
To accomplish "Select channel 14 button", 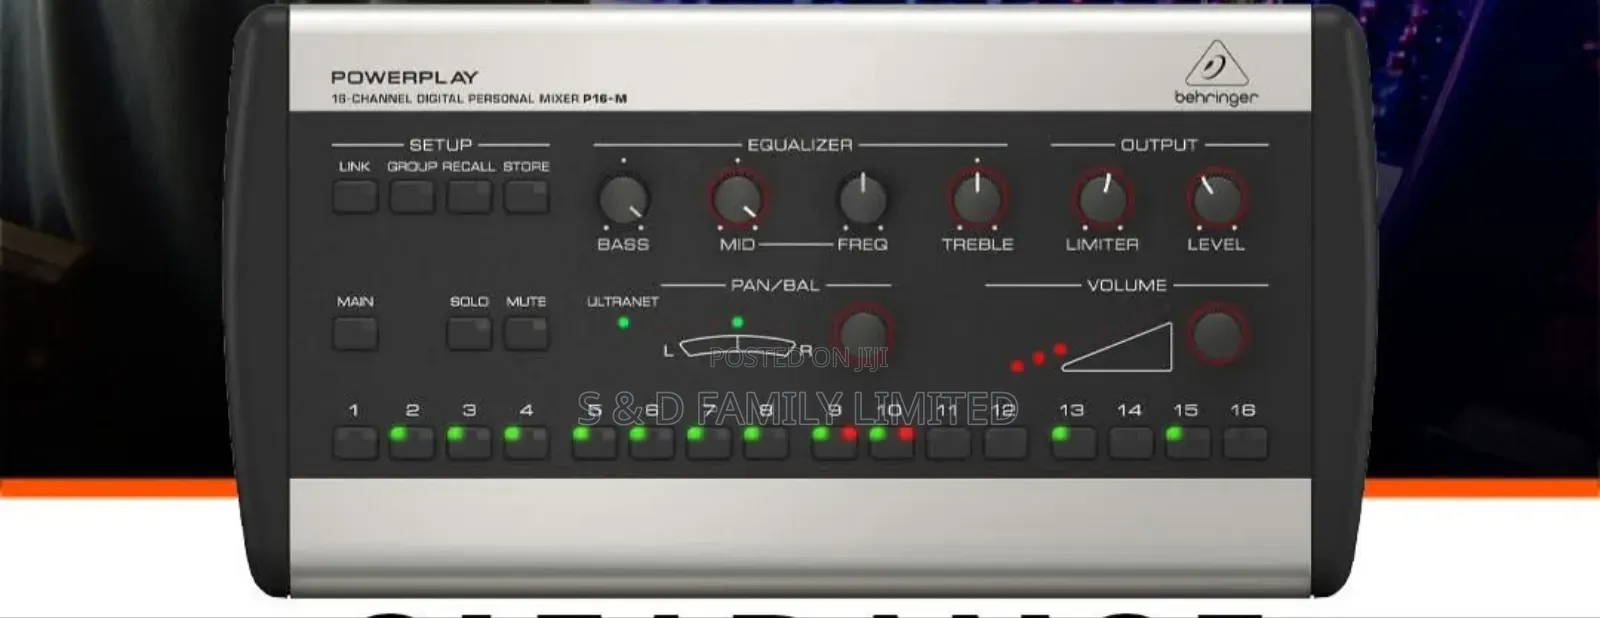I will pos(1130,443).
